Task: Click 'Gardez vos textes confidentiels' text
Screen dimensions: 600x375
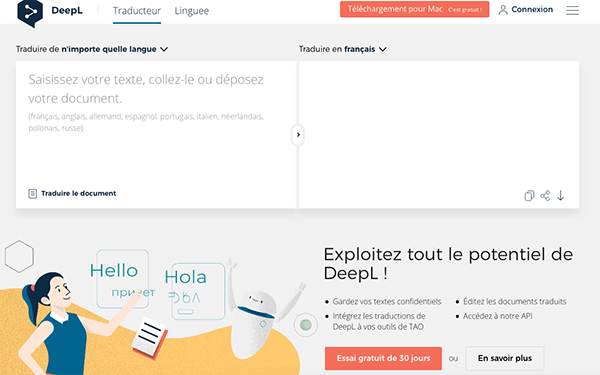Action: (x=387, y=302)
